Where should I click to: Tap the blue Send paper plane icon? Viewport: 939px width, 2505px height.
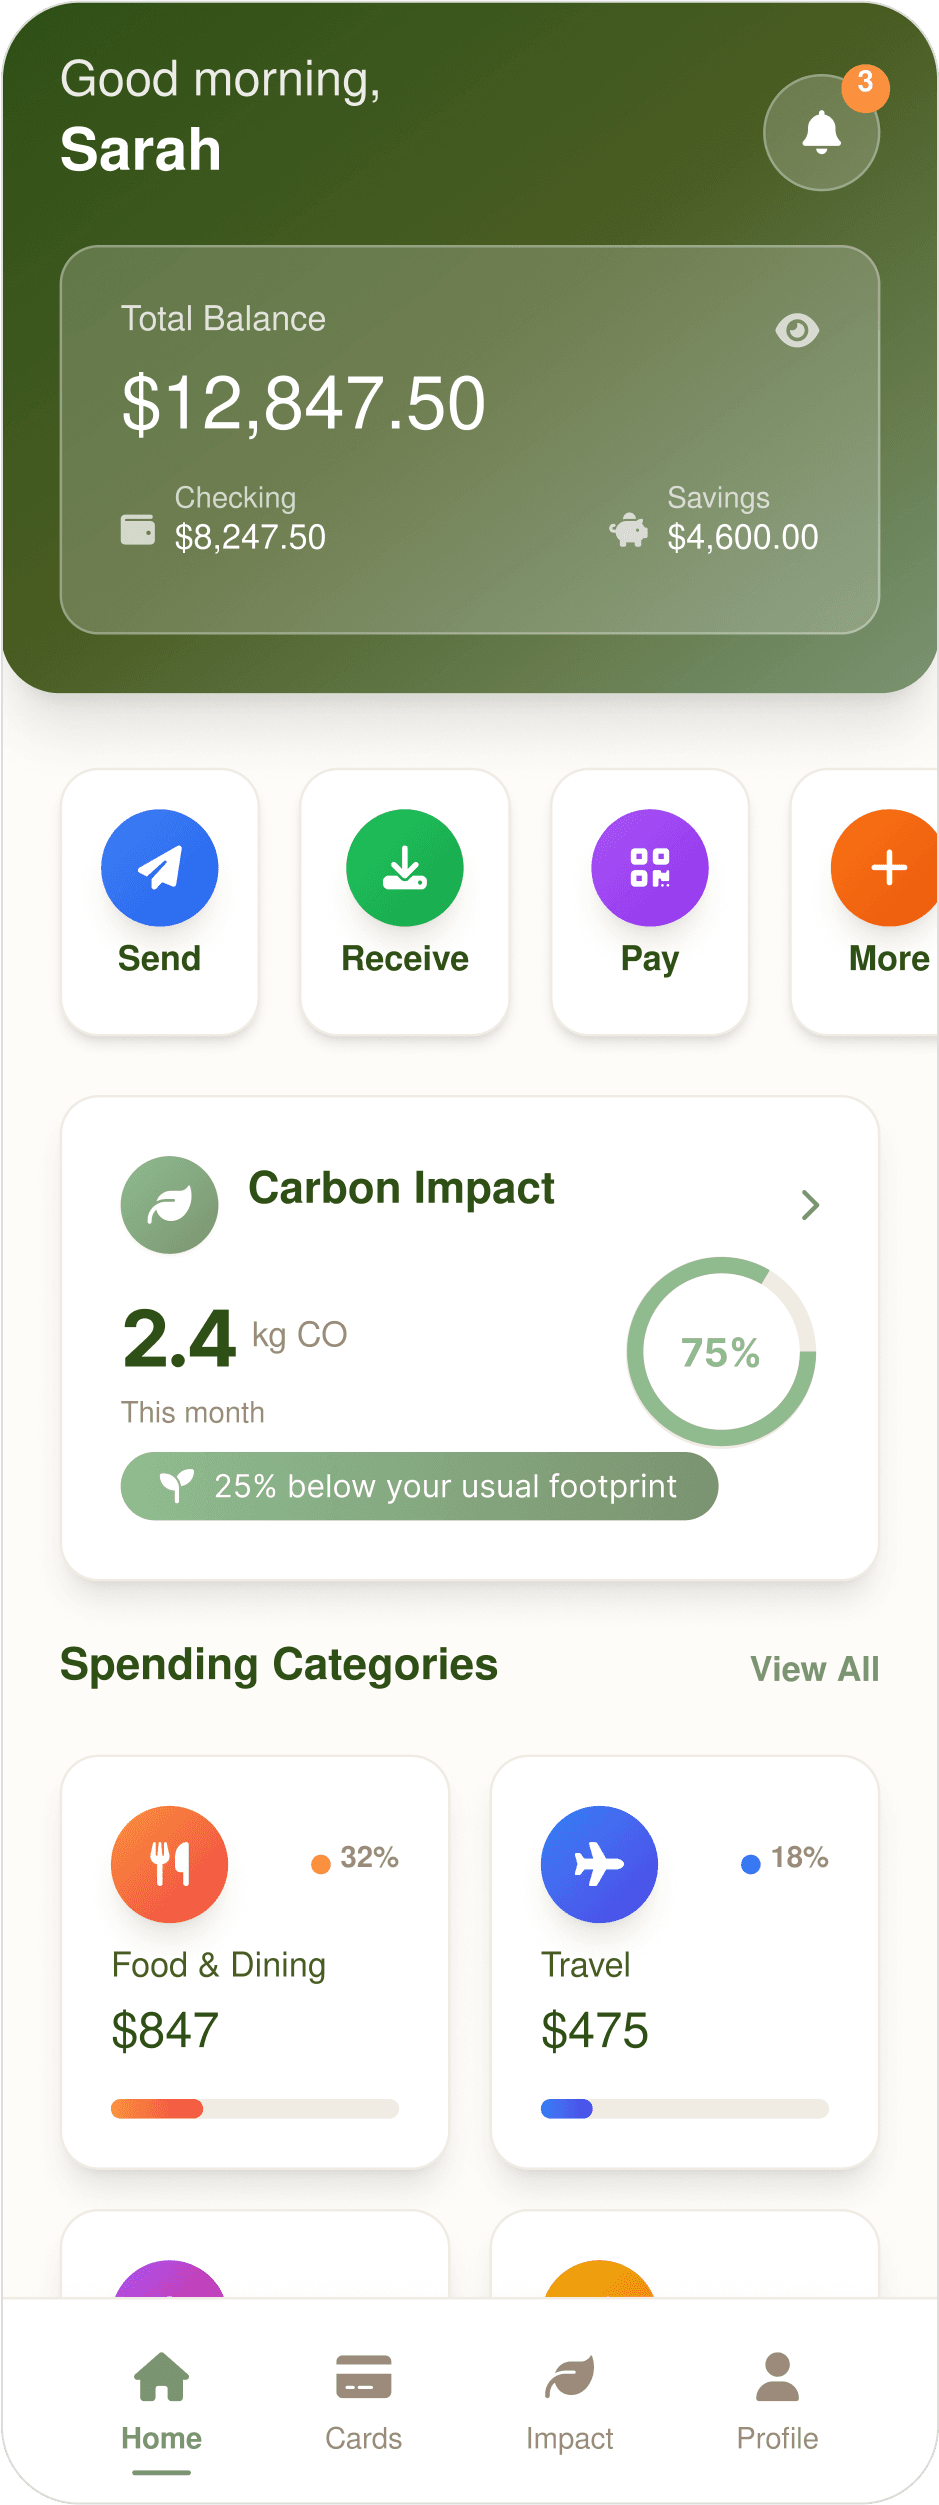pos(160,867)
